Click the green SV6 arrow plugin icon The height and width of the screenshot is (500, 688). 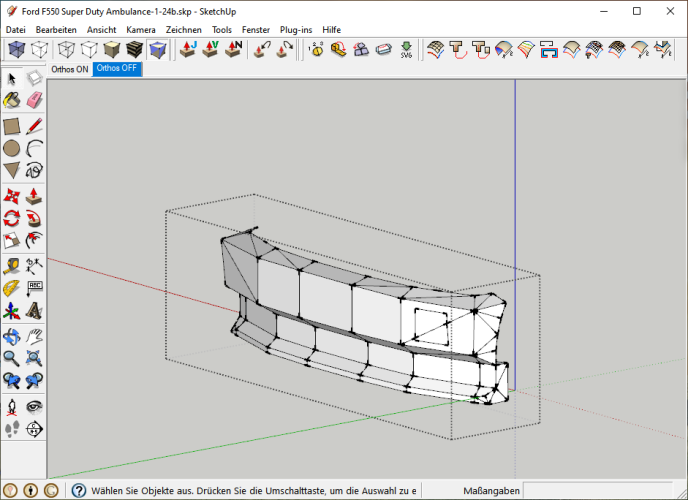tap(406, 50)
